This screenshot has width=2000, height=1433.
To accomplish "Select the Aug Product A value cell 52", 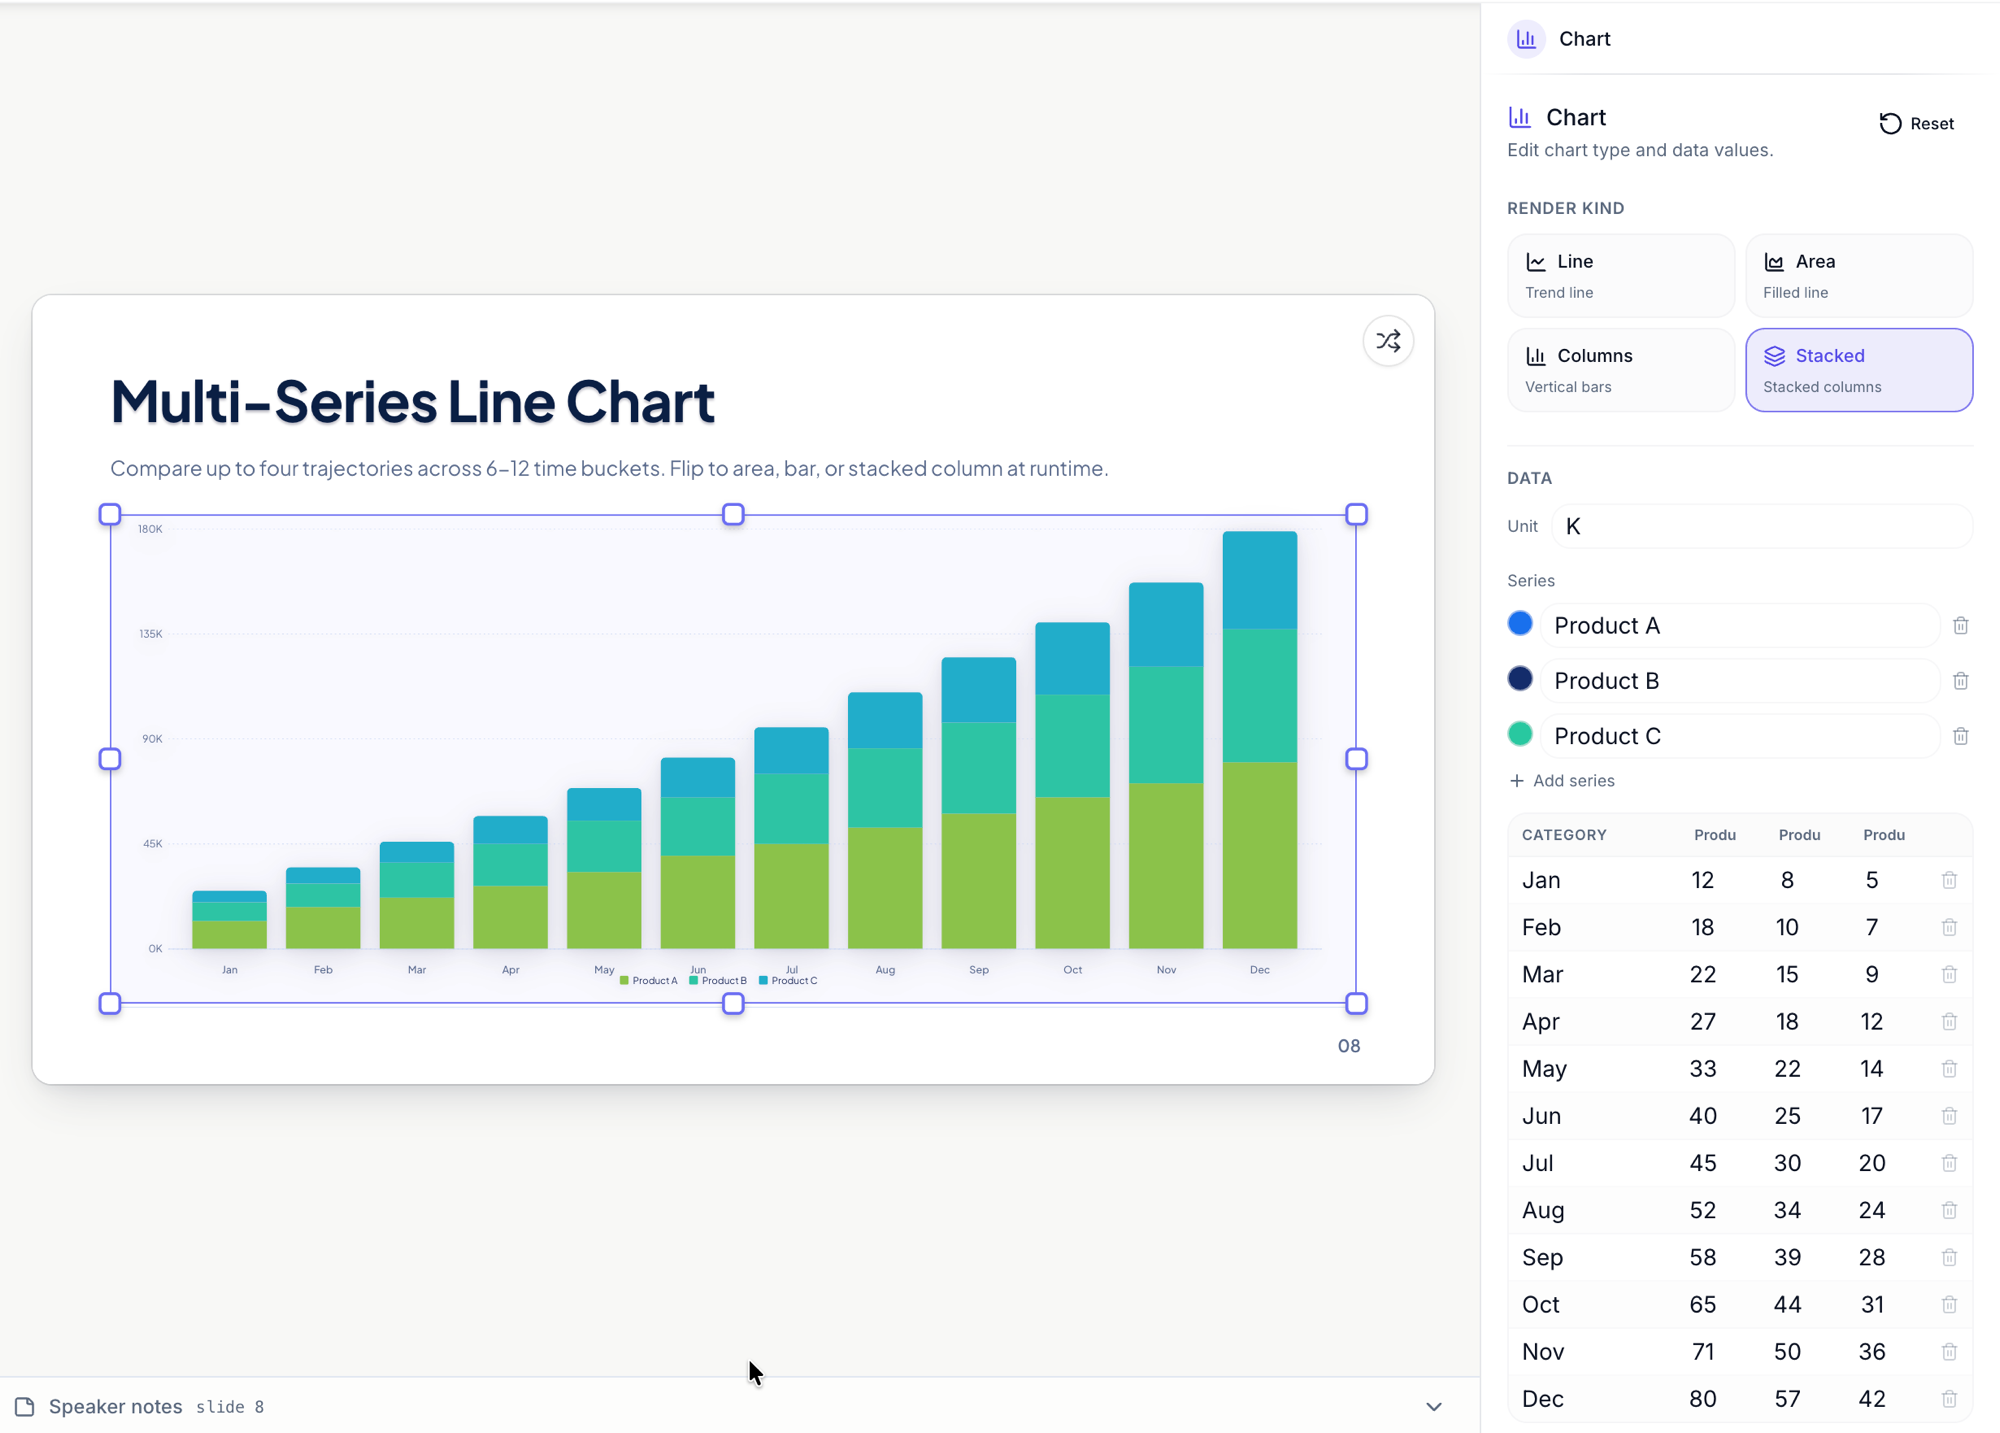I will pyautogui.click(x=1702, y=1210).
